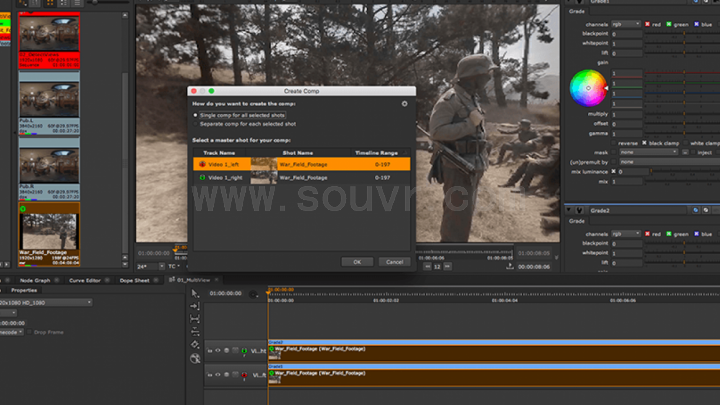This screenshot has width=720, height=405.
Task: Select the razor cut tool in timeline toolbar
Action: pyautogui.click(x=195, y=344)
